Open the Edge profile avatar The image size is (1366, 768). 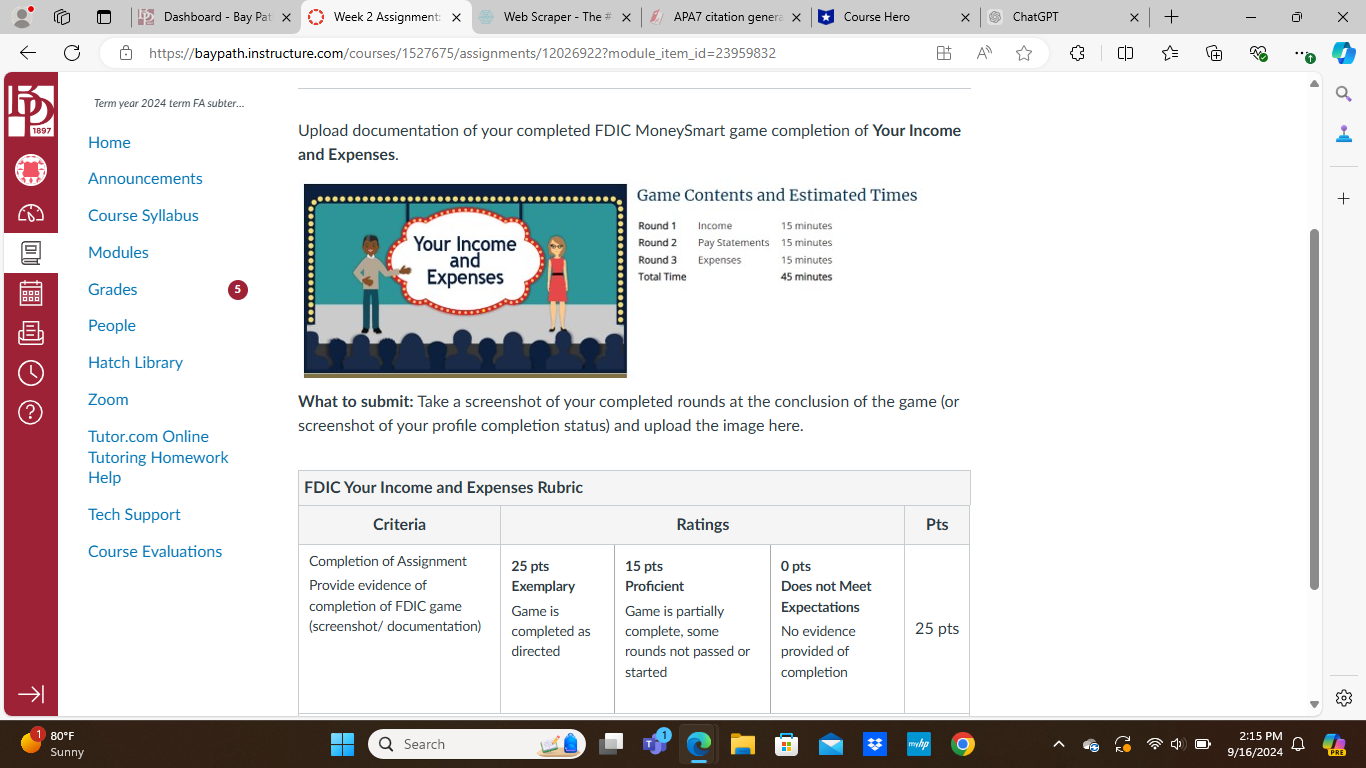(22, 17)
